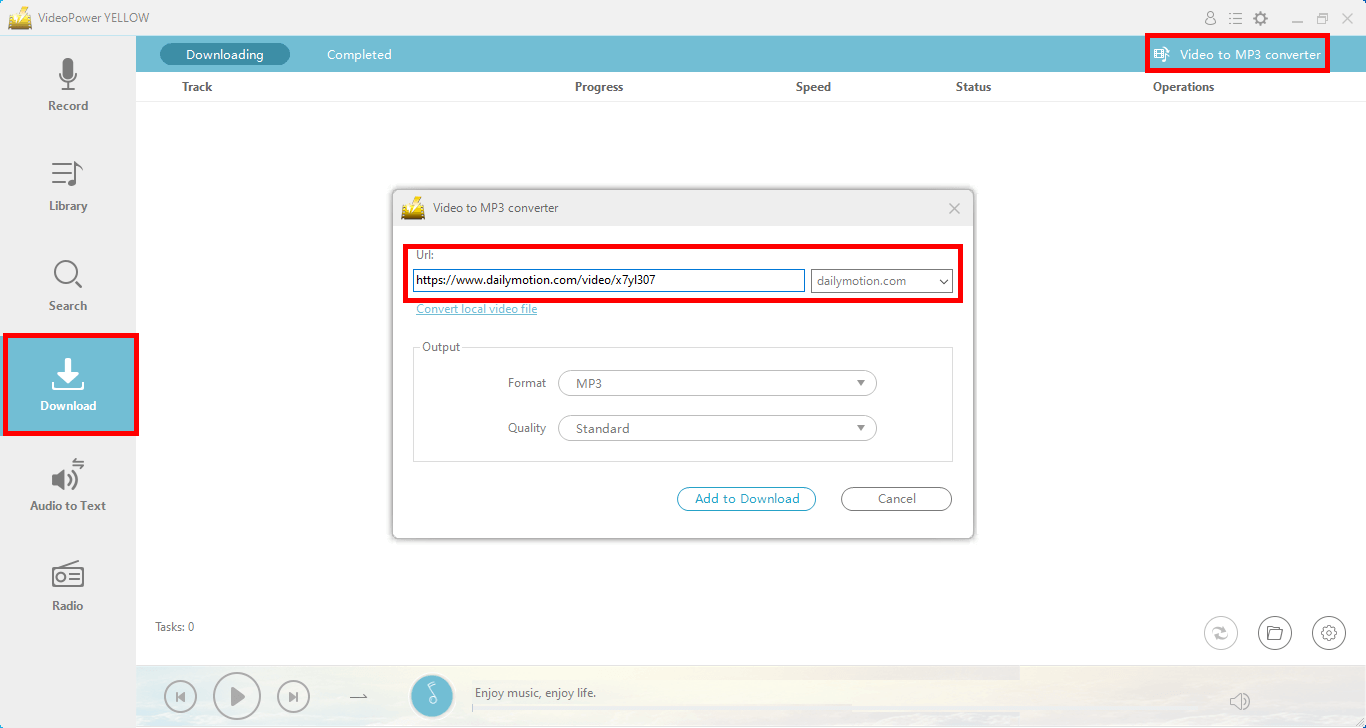Open download settings gear at bottom right
The height and width of the screenshot is (728, 1366).
(1329, 632)
